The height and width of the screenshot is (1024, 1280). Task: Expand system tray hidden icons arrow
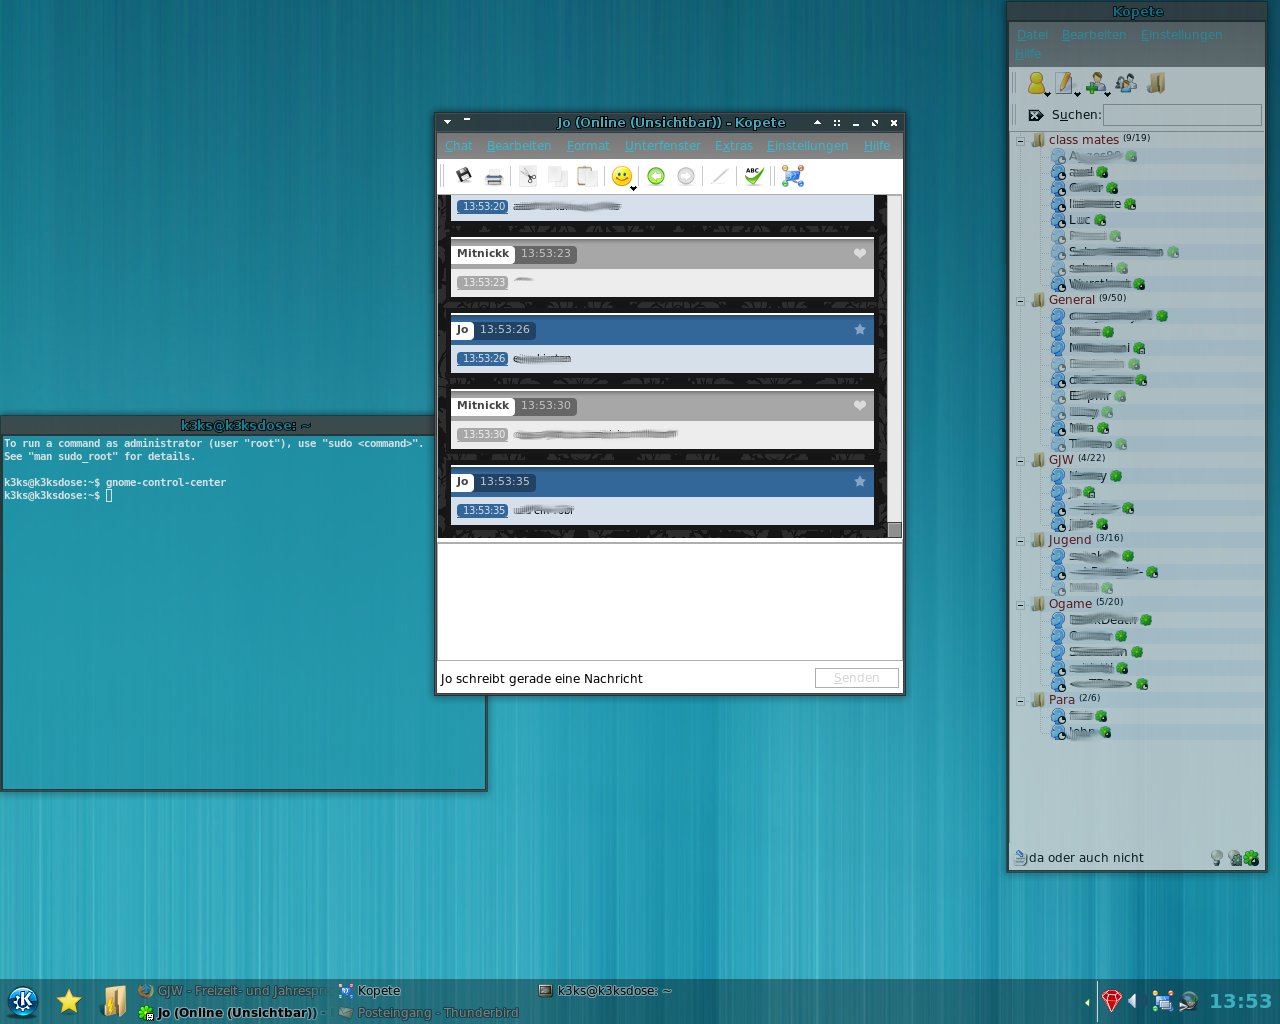[1087, 1001]
